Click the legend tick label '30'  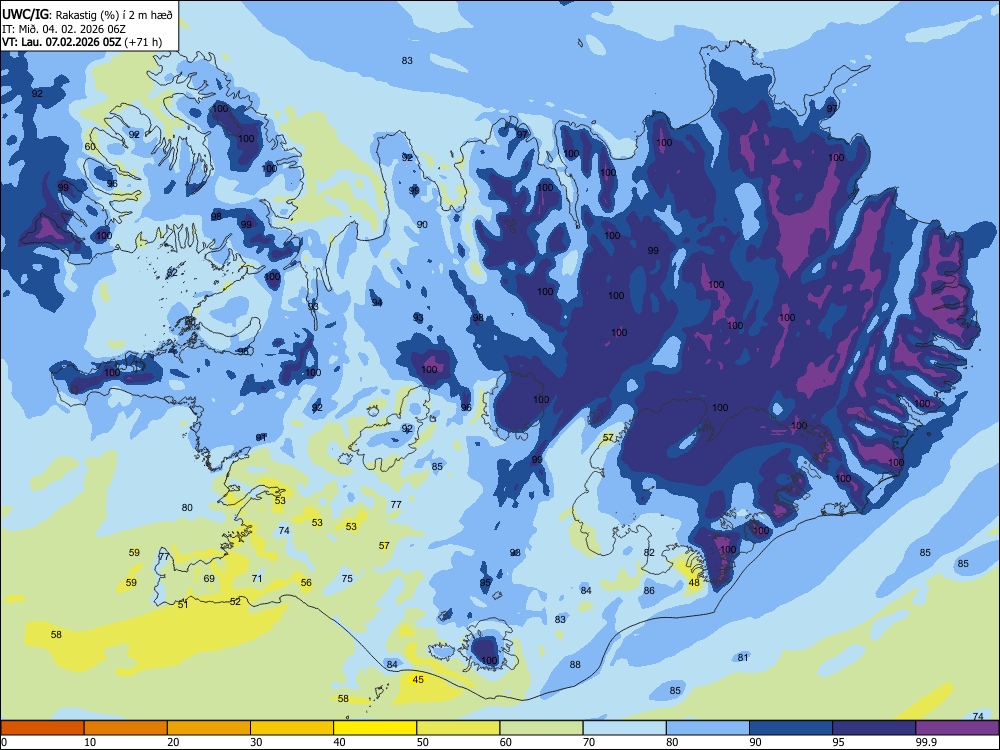256,742
